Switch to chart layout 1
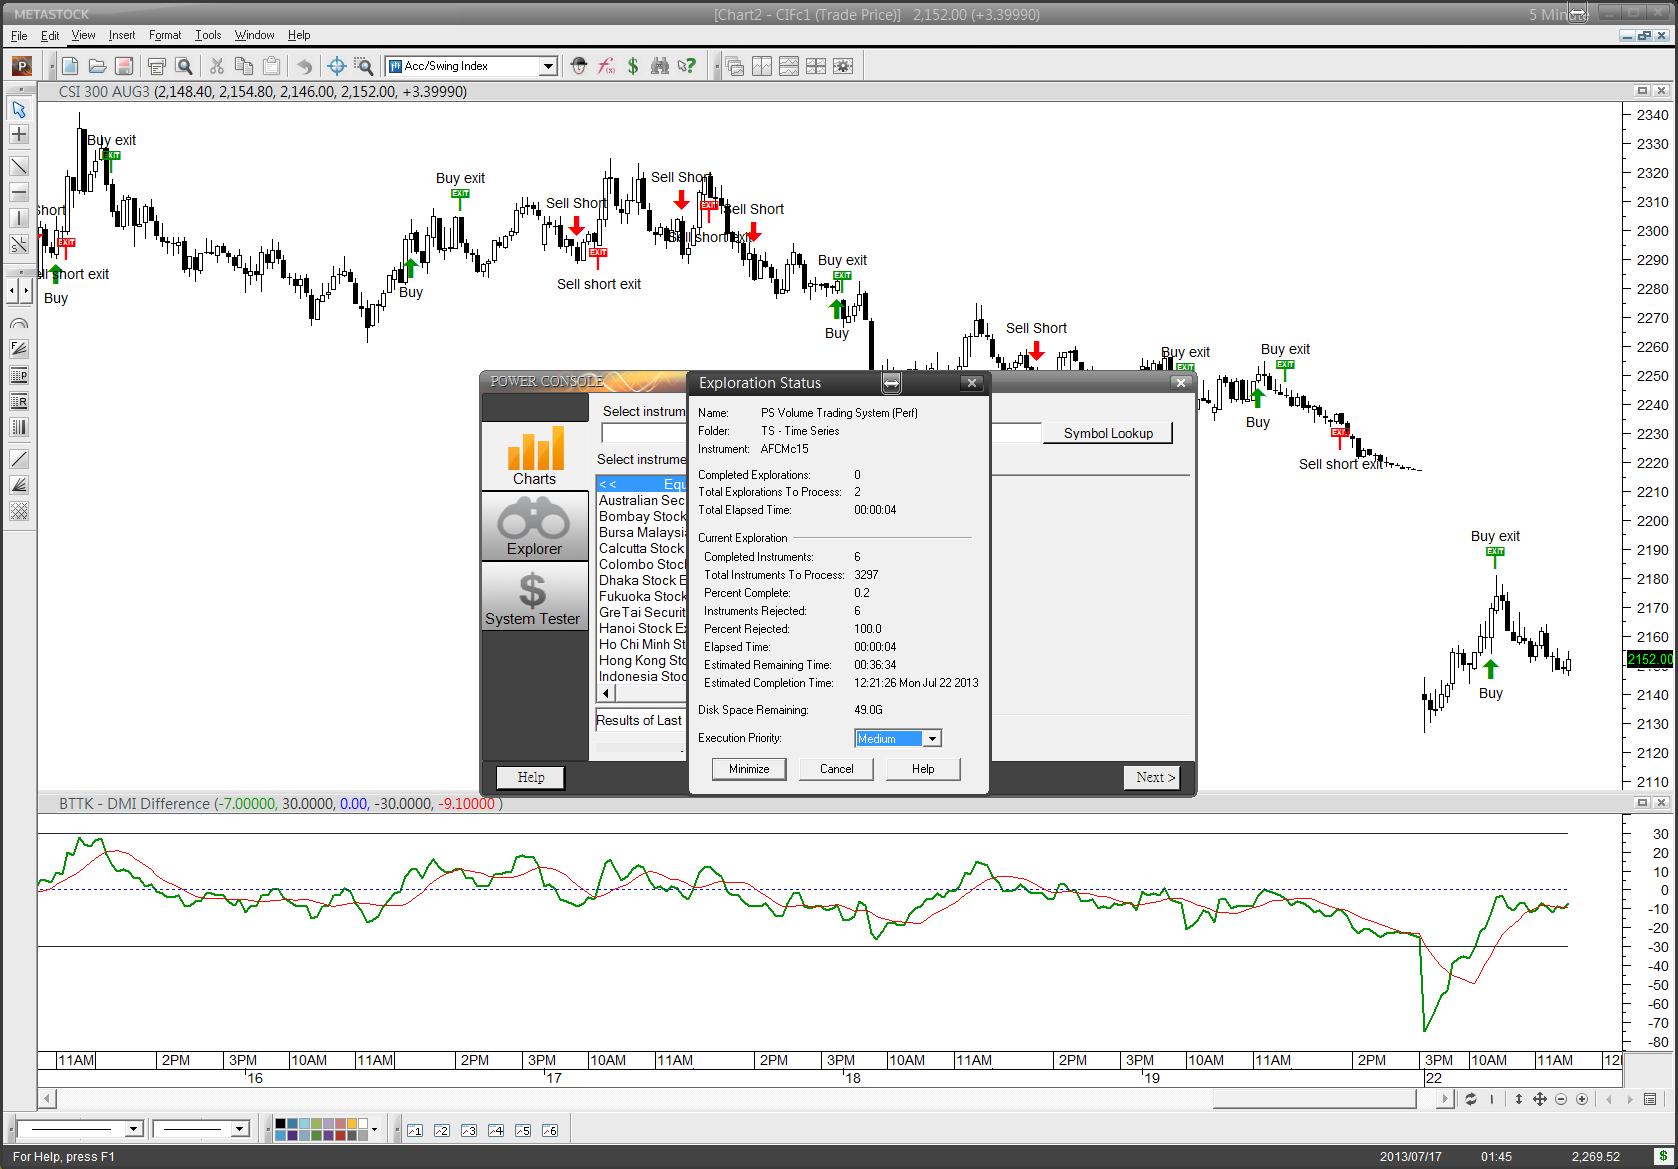Screen dimensions: 1678x1169 [x=415, y=1130]
